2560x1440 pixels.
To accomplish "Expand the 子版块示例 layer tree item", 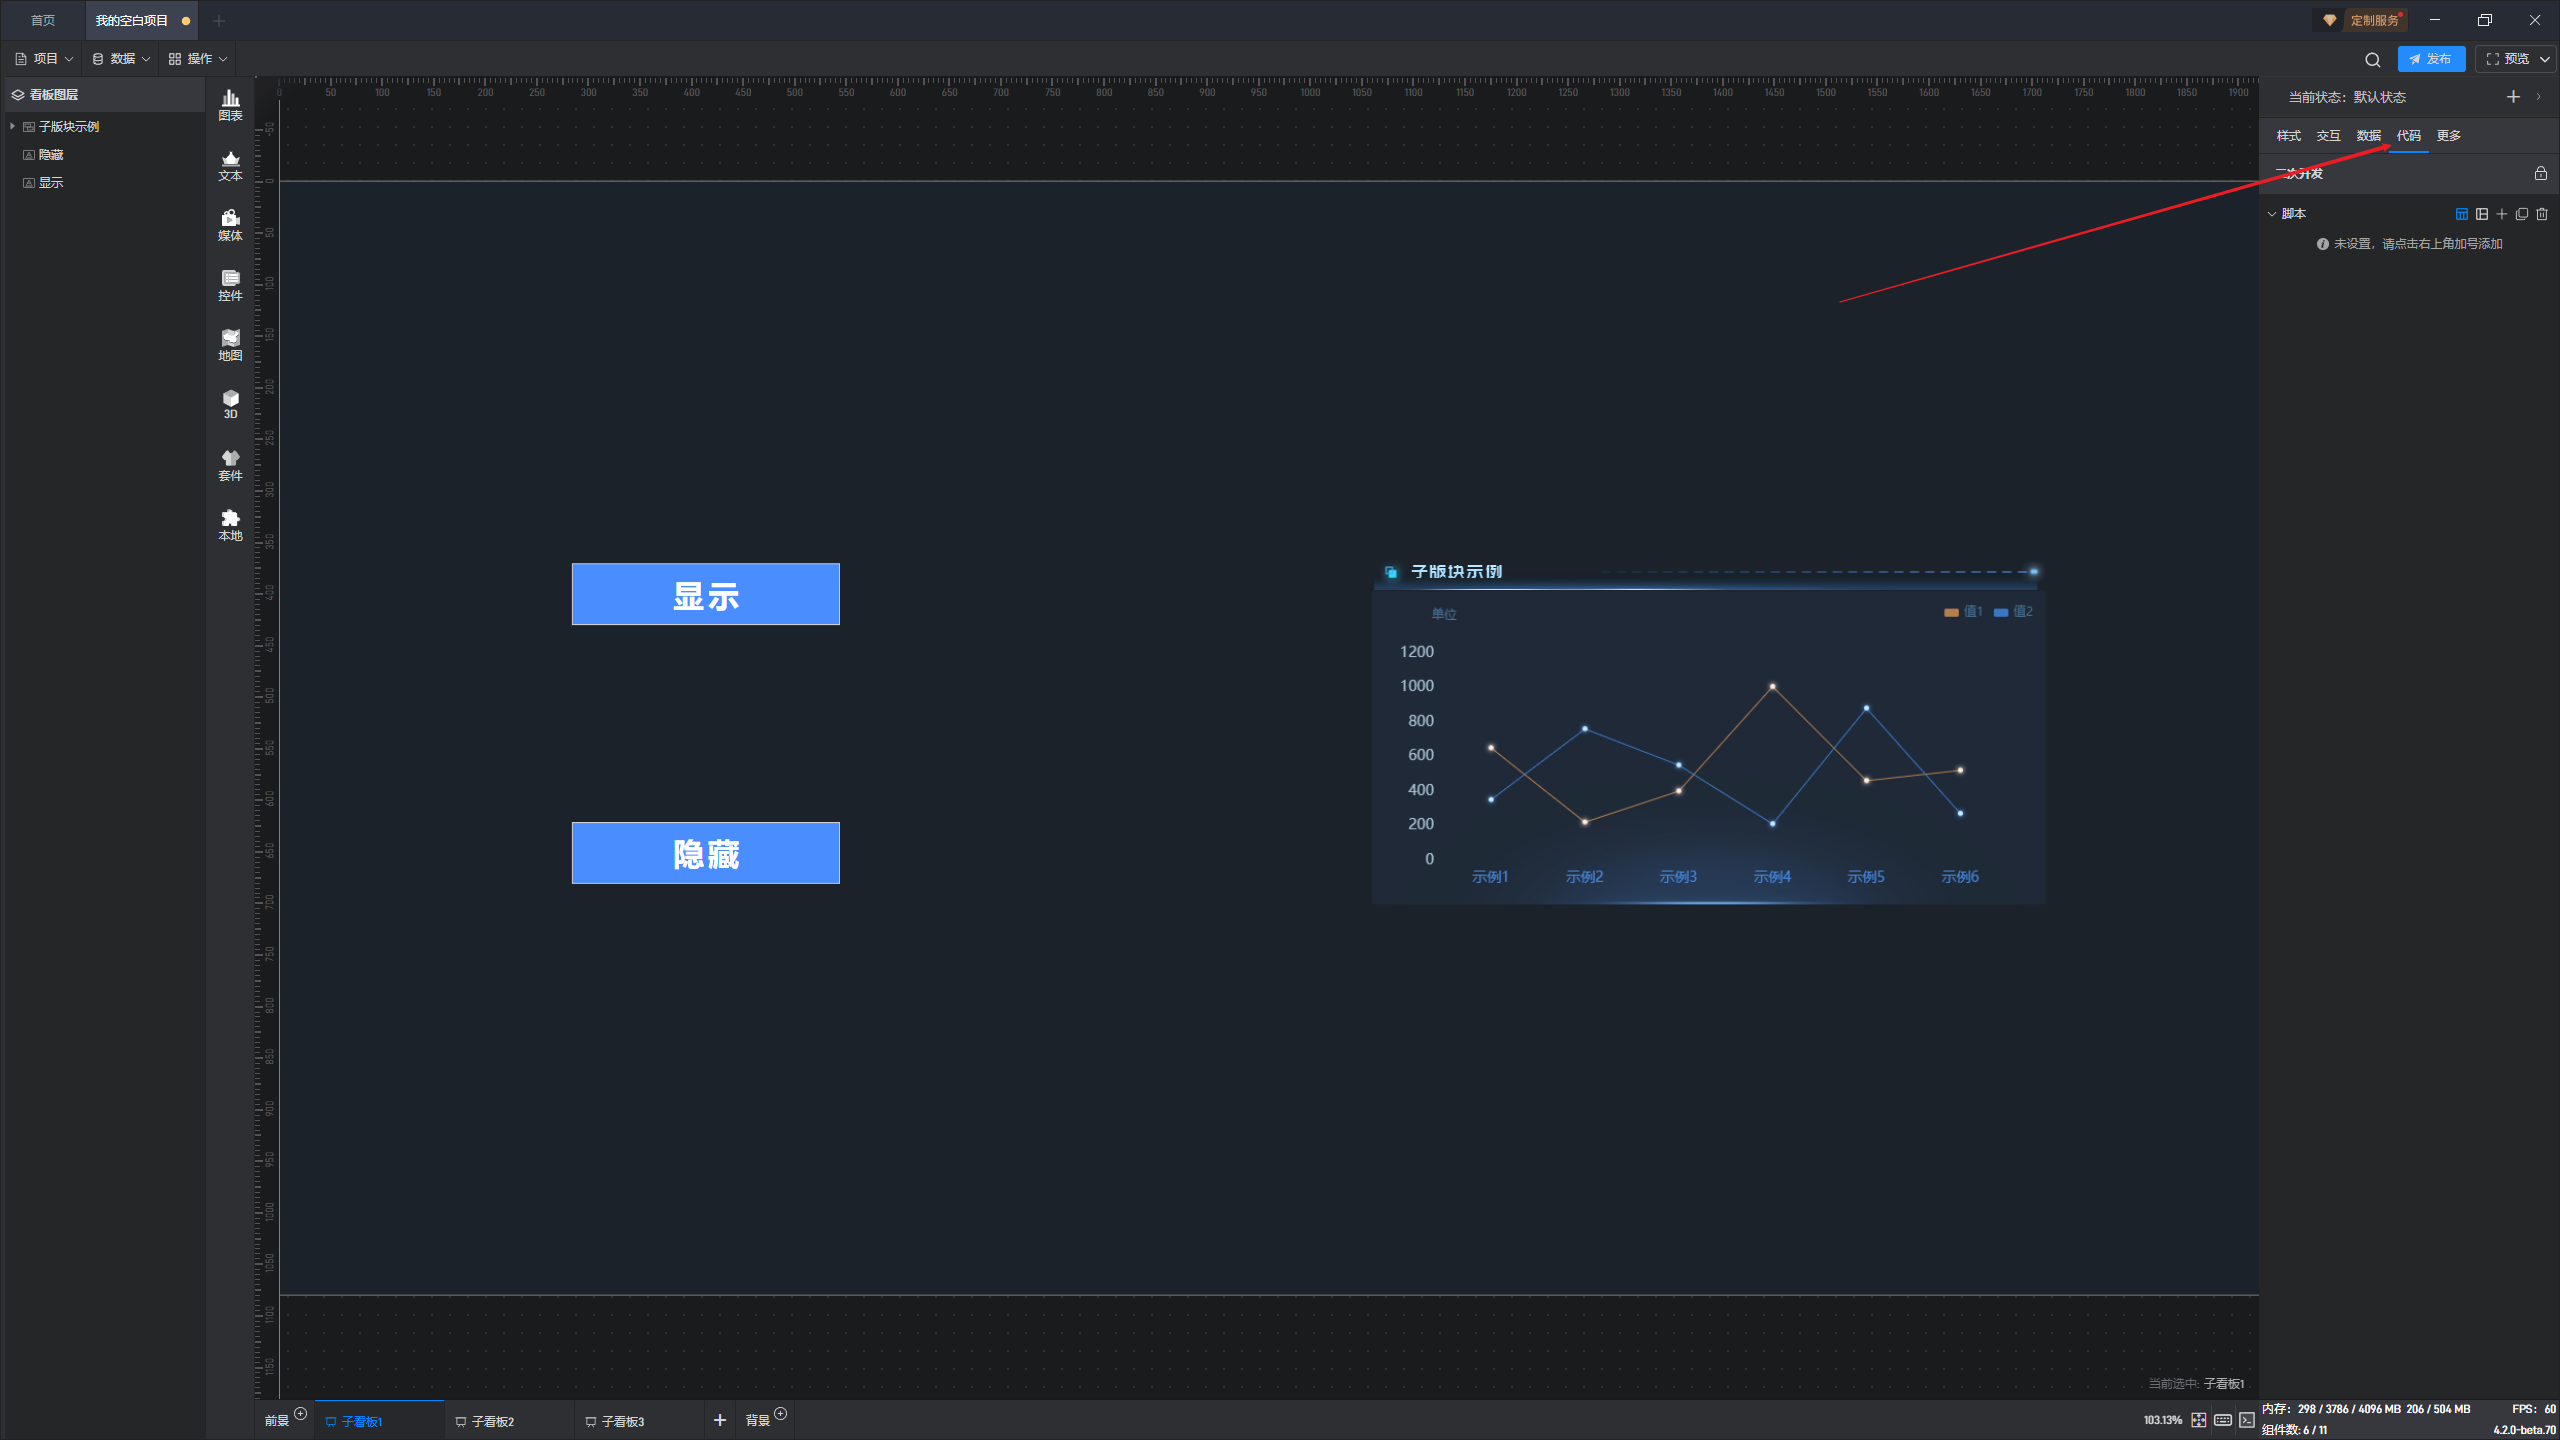I will click(12, 126).
